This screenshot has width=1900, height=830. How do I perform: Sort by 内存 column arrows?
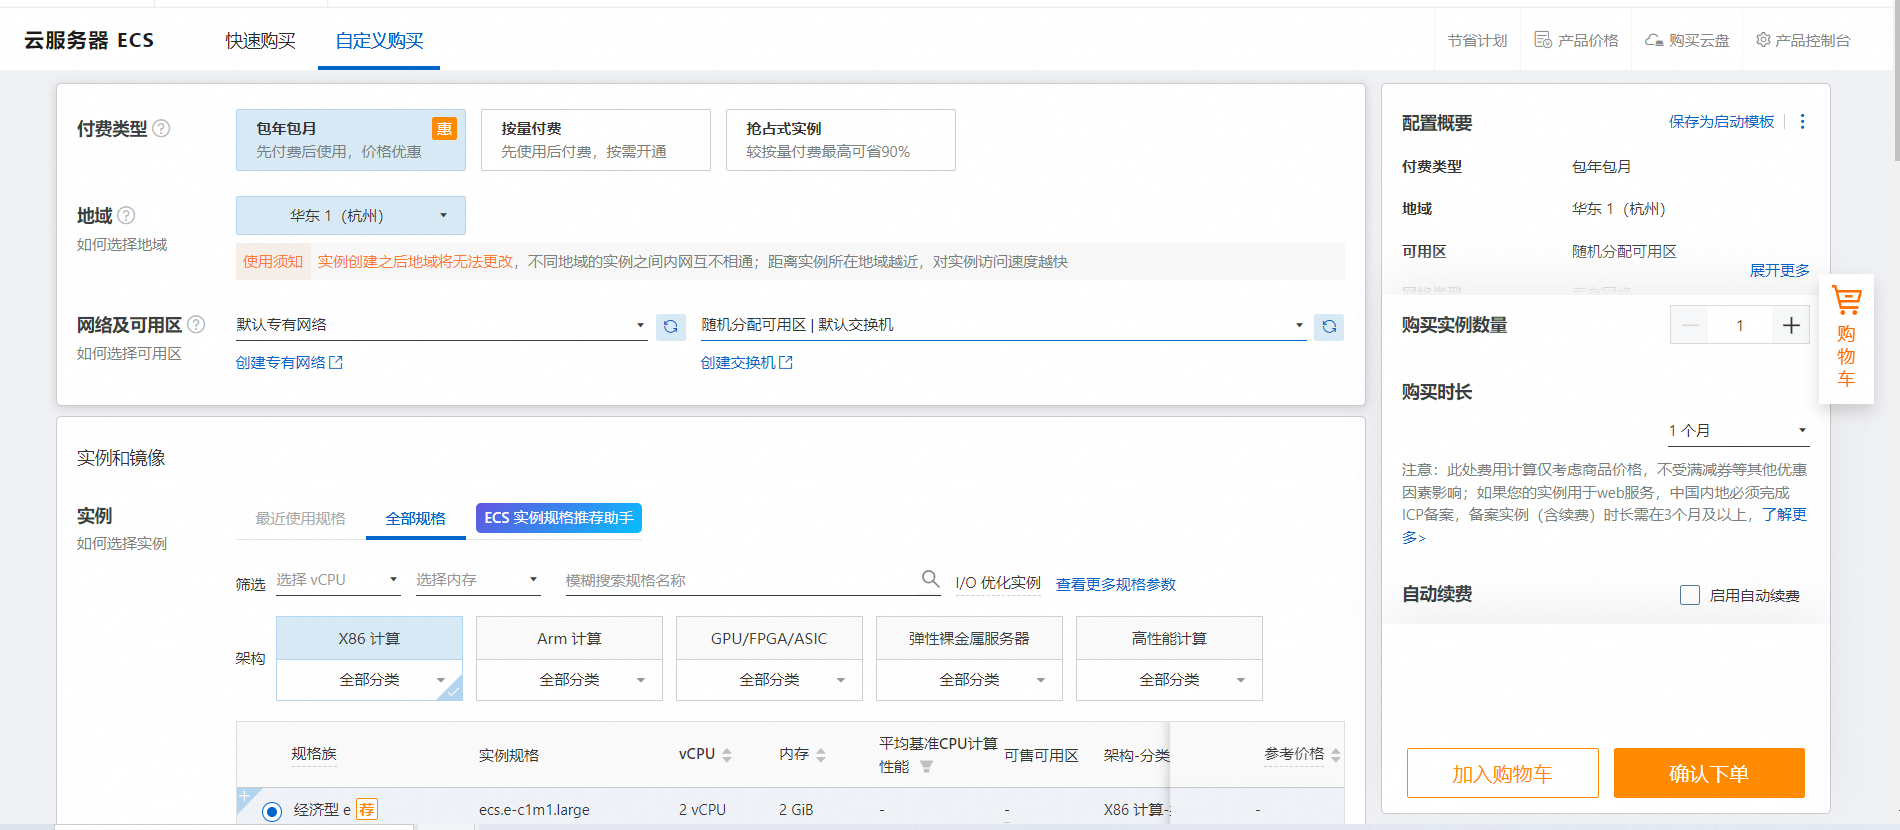821,755
